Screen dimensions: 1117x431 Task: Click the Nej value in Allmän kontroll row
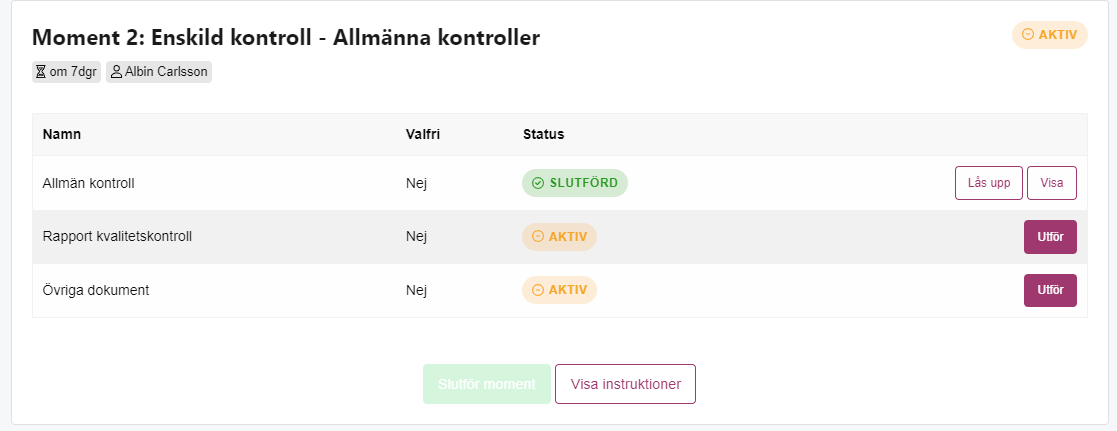tap(416, 183)
